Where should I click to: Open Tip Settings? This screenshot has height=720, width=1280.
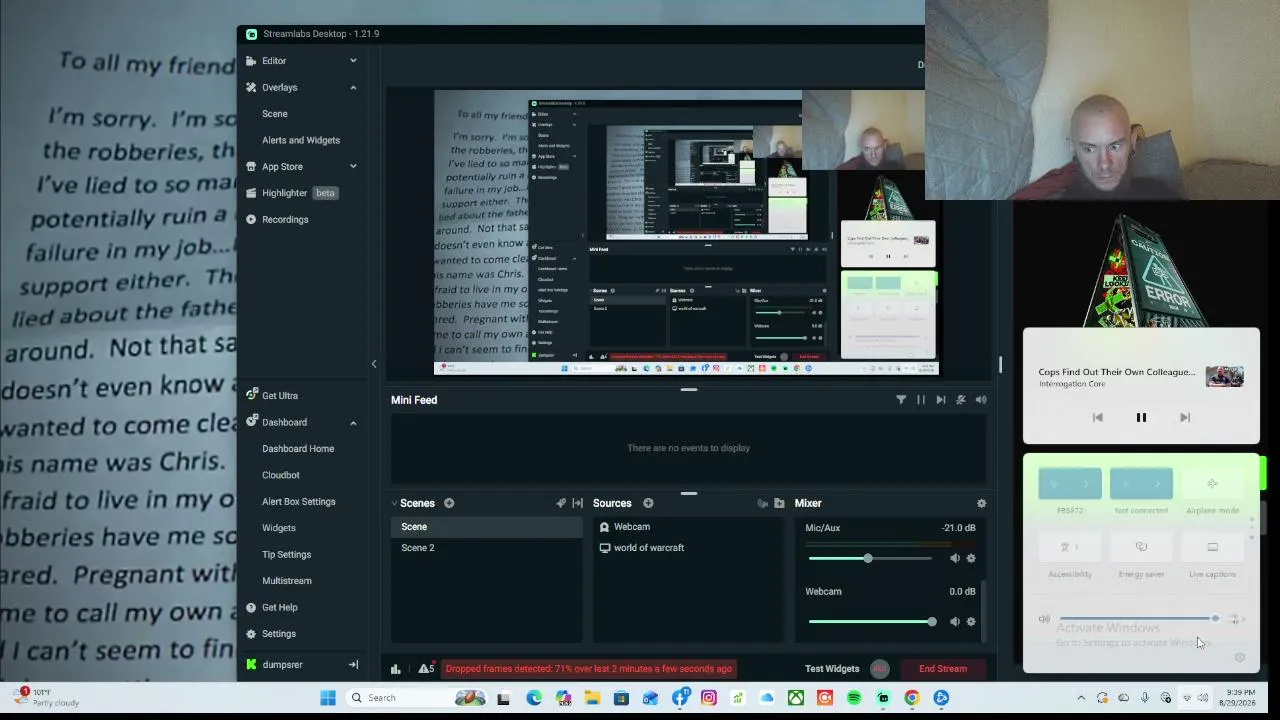click(x=287, y=555)
